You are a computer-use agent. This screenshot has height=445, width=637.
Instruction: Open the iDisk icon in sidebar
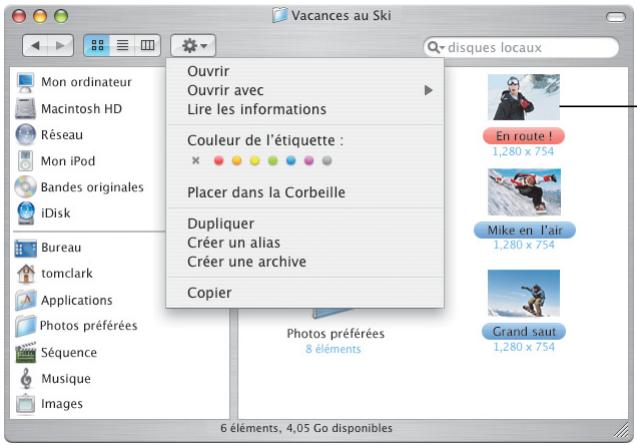(x=26, y=213)
